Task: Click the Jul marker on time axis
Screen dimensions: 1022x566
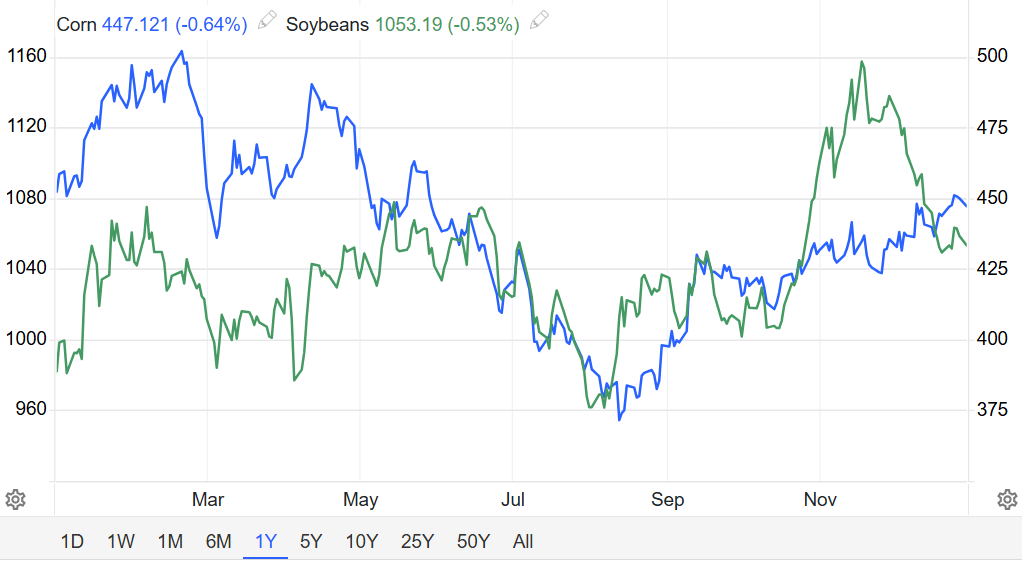Action: 513,499
